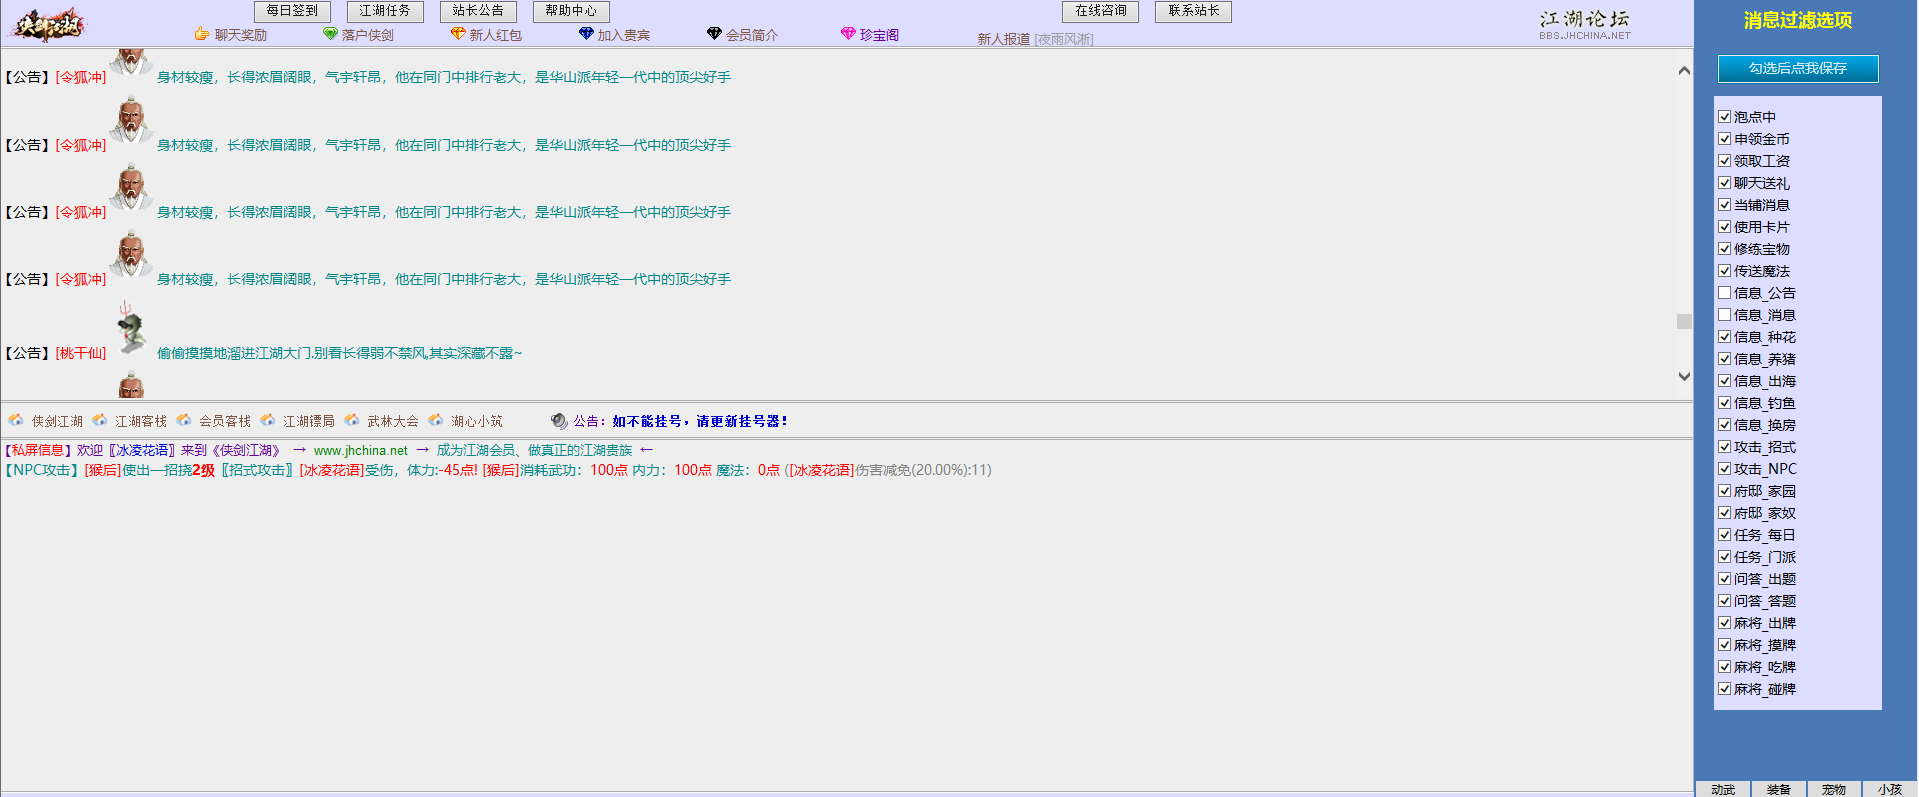Uncheck the 麻将_碰牌 checkbox
1919x797 pixels.
[1724, 689]
